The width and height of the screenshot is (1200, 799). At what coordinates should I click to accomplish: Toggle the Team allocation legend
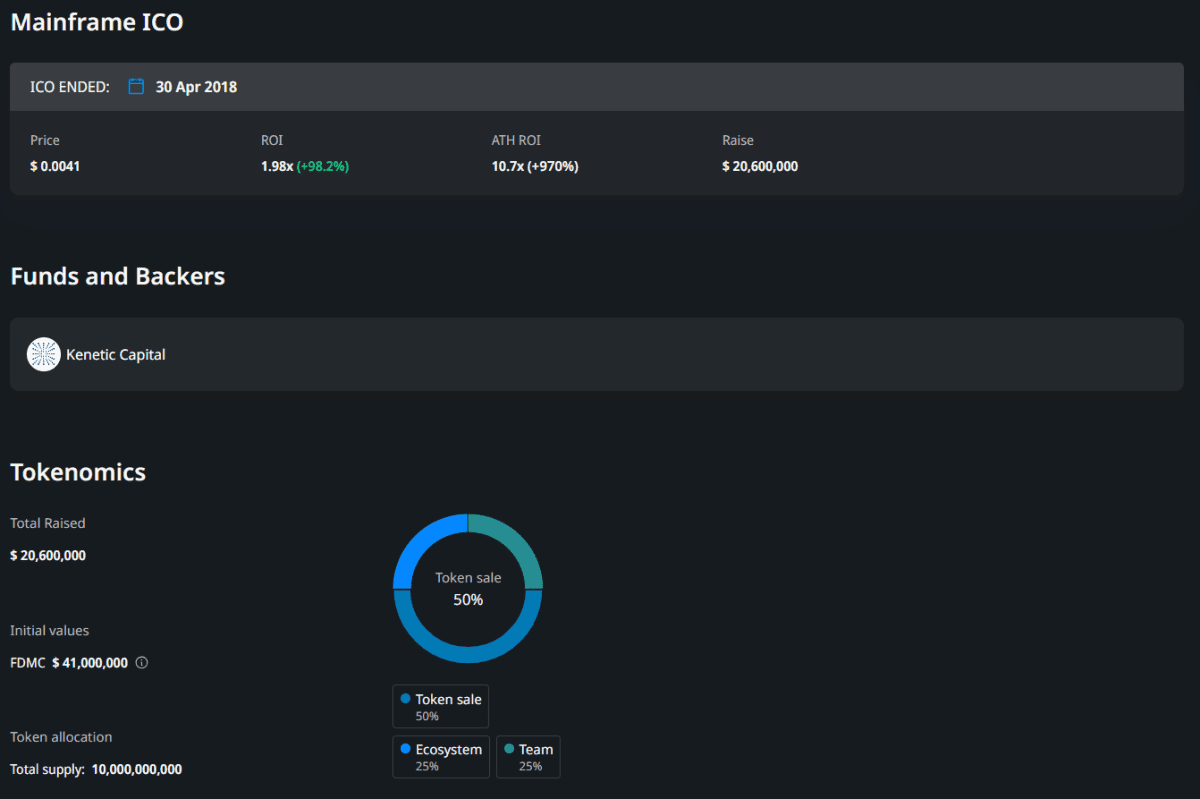click(528, 756)
